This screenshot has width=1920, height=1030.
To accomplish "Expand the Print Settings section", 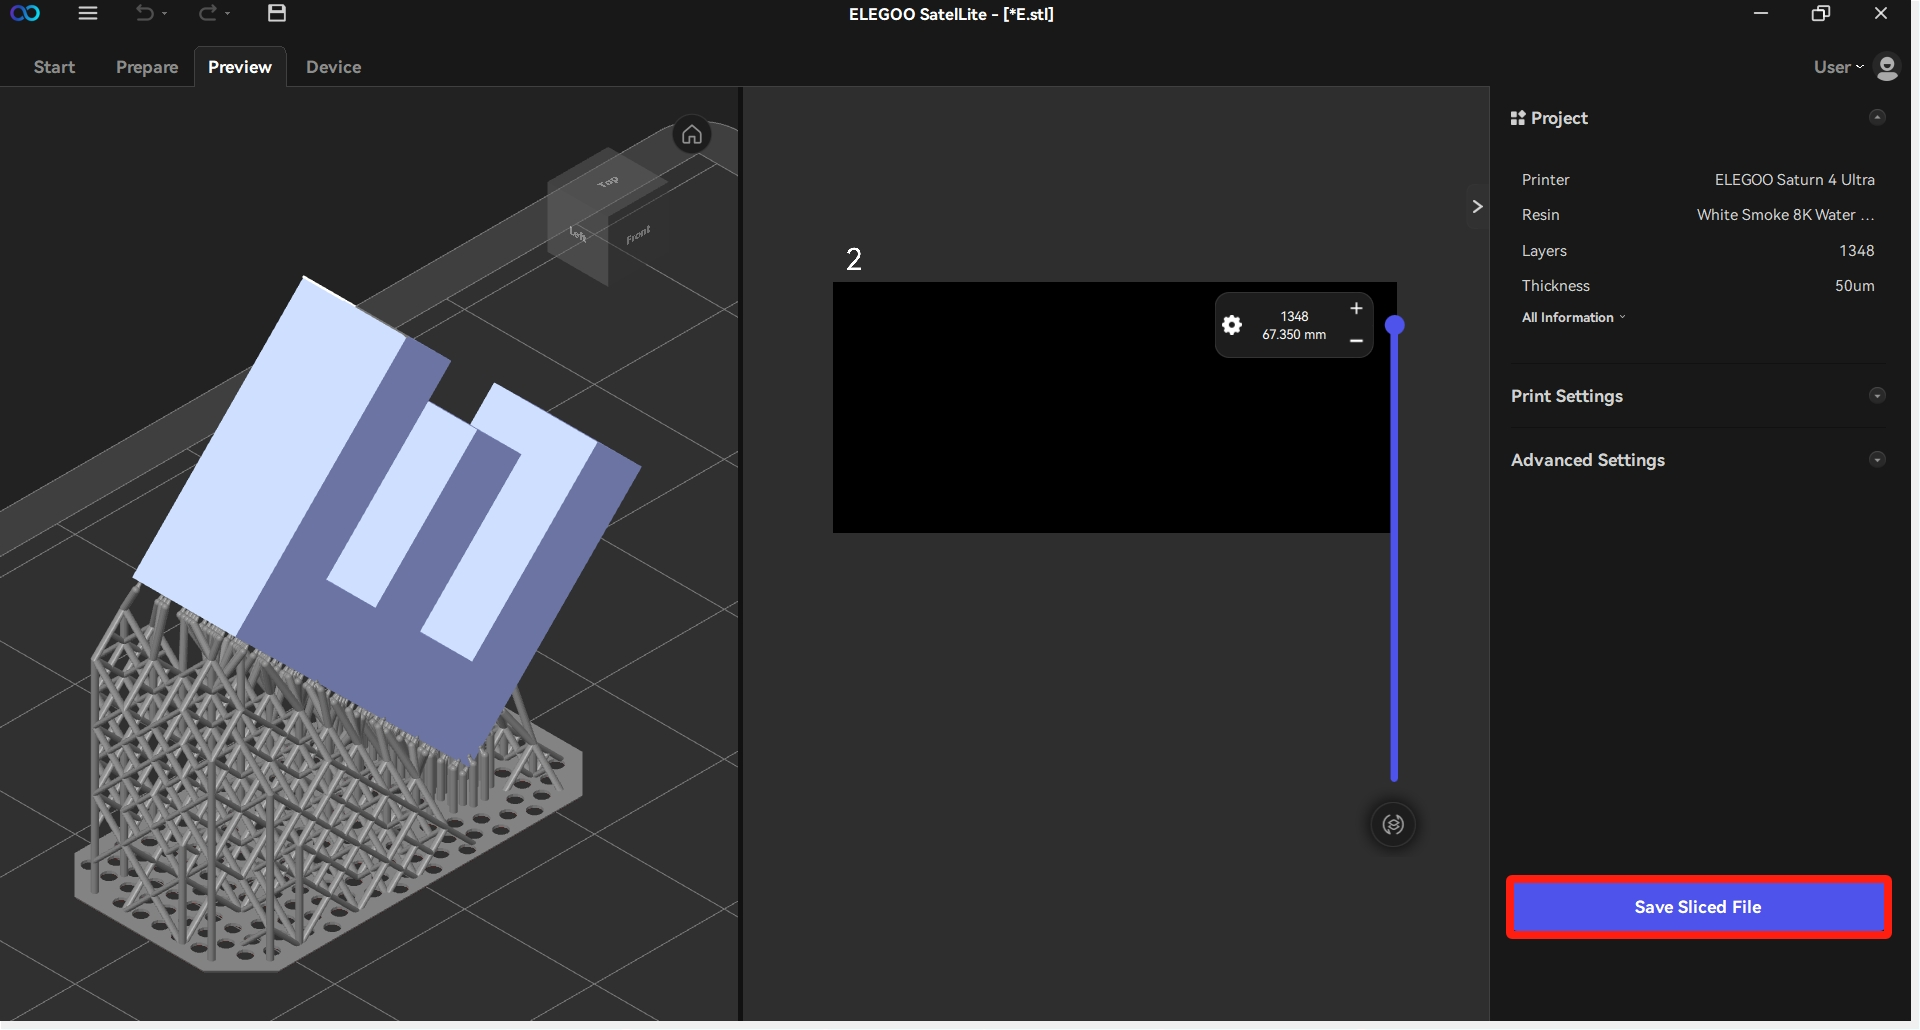I will click(x=1877, y=396).
